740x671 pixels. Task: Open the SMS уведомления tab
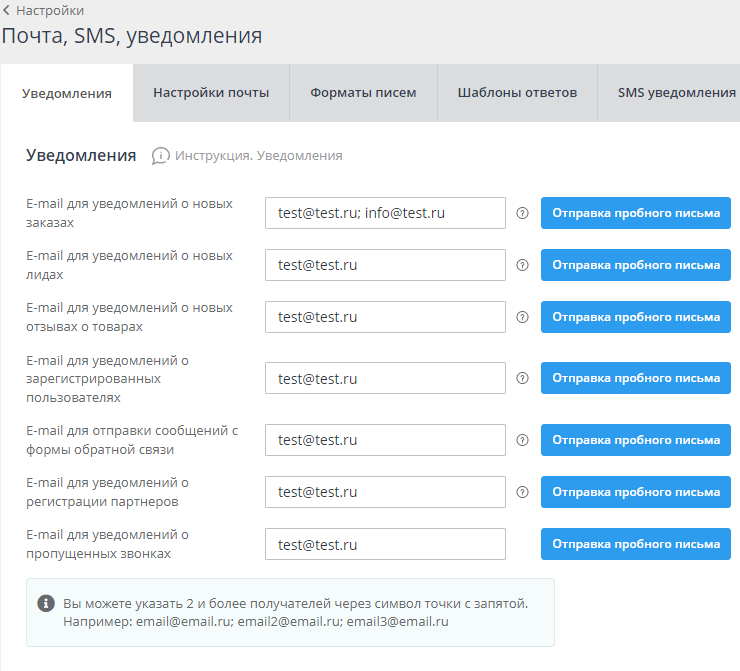[676, 93]
